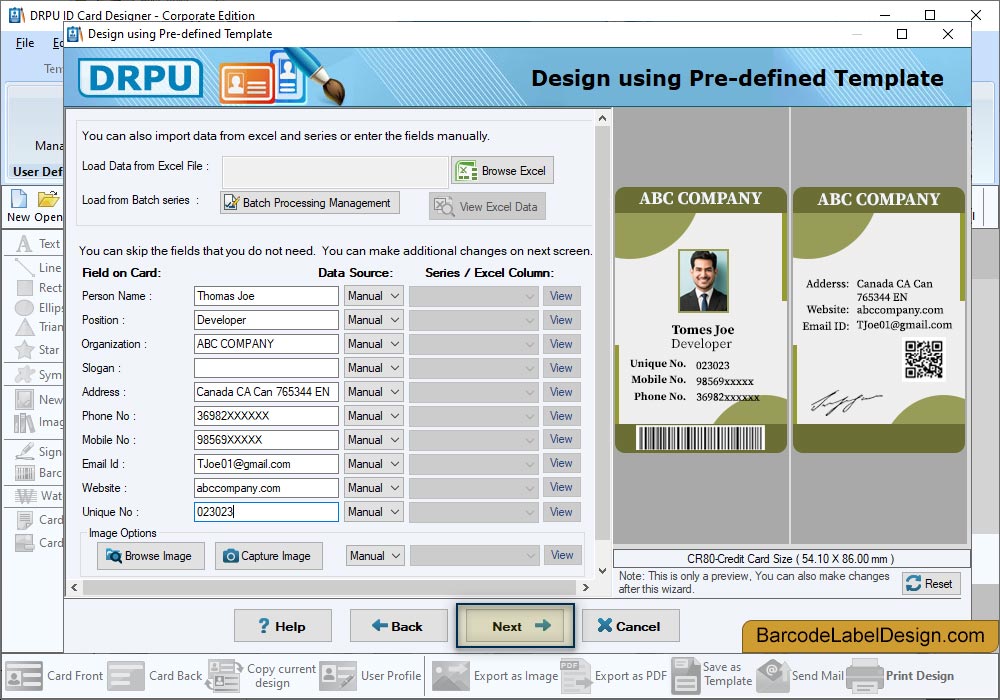Image resolution: width=1000 pixels, height=700 pixels.
Task: Select the Triangle tool in sidebar
Action: click(38, 327)
